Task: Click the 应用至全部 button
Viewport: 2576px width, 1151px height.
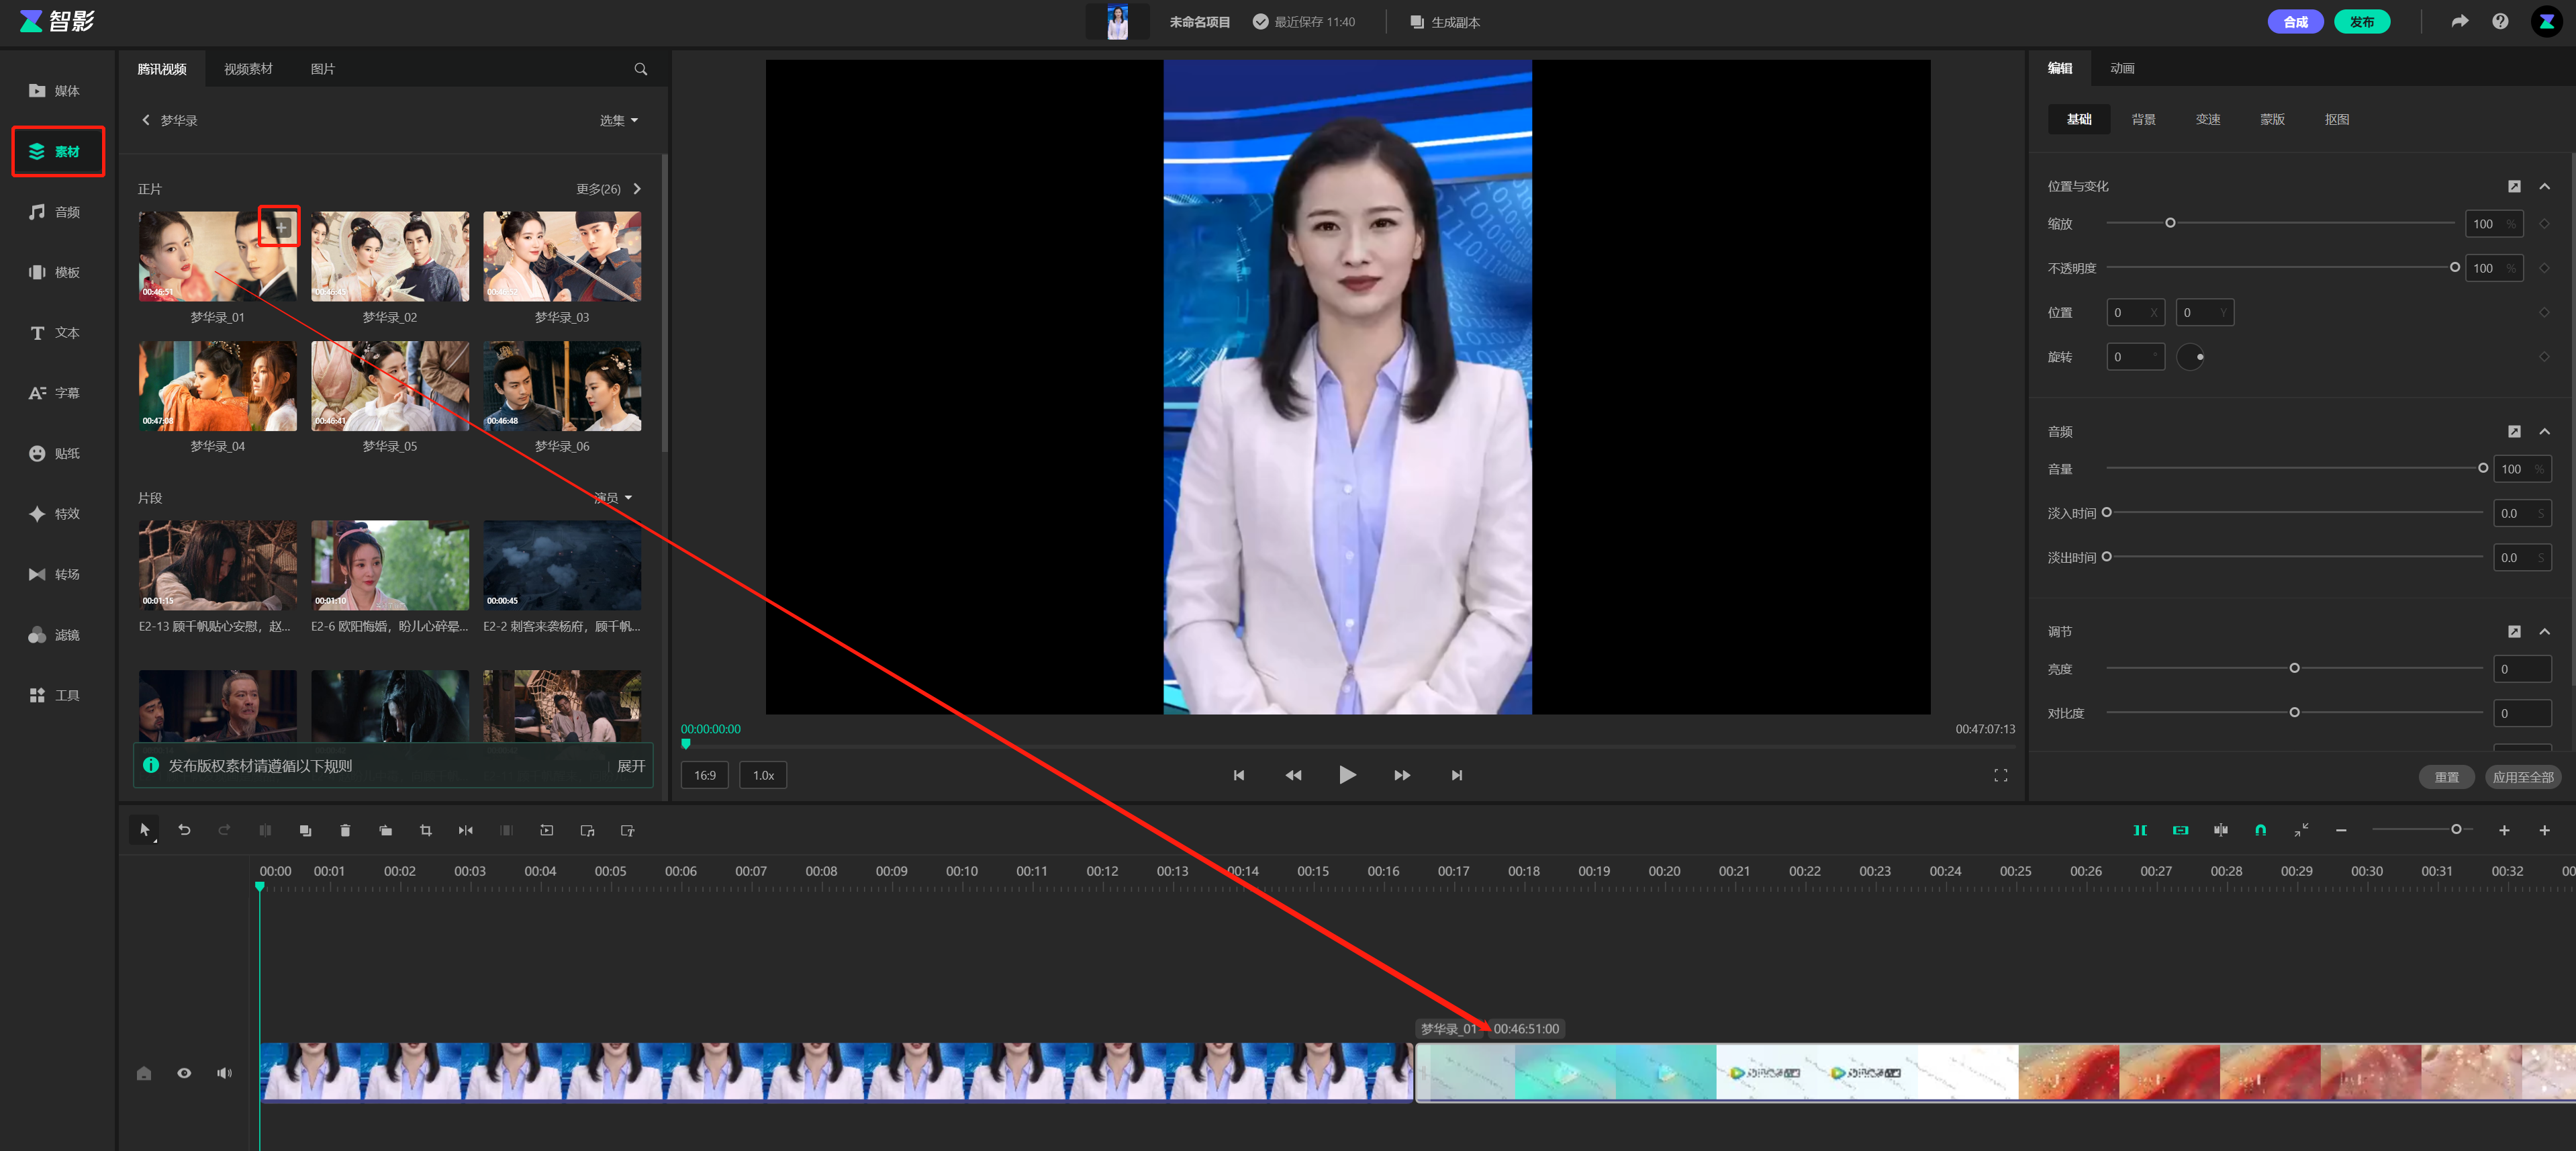Action: coord(2522,777)
